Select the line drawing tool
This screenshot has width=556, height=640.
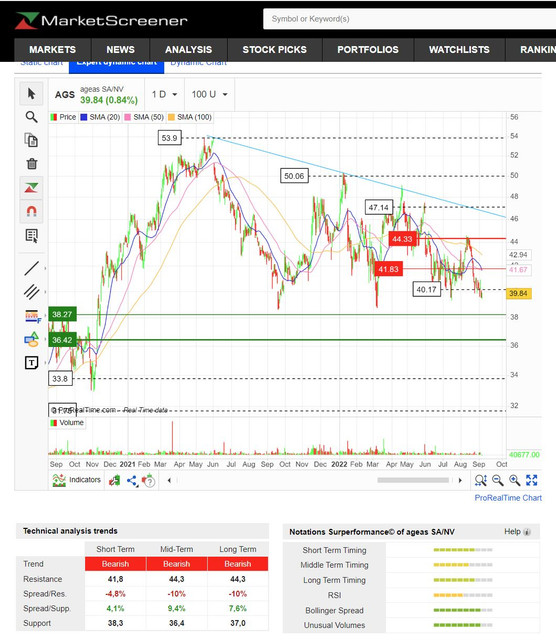pos(31,268)
